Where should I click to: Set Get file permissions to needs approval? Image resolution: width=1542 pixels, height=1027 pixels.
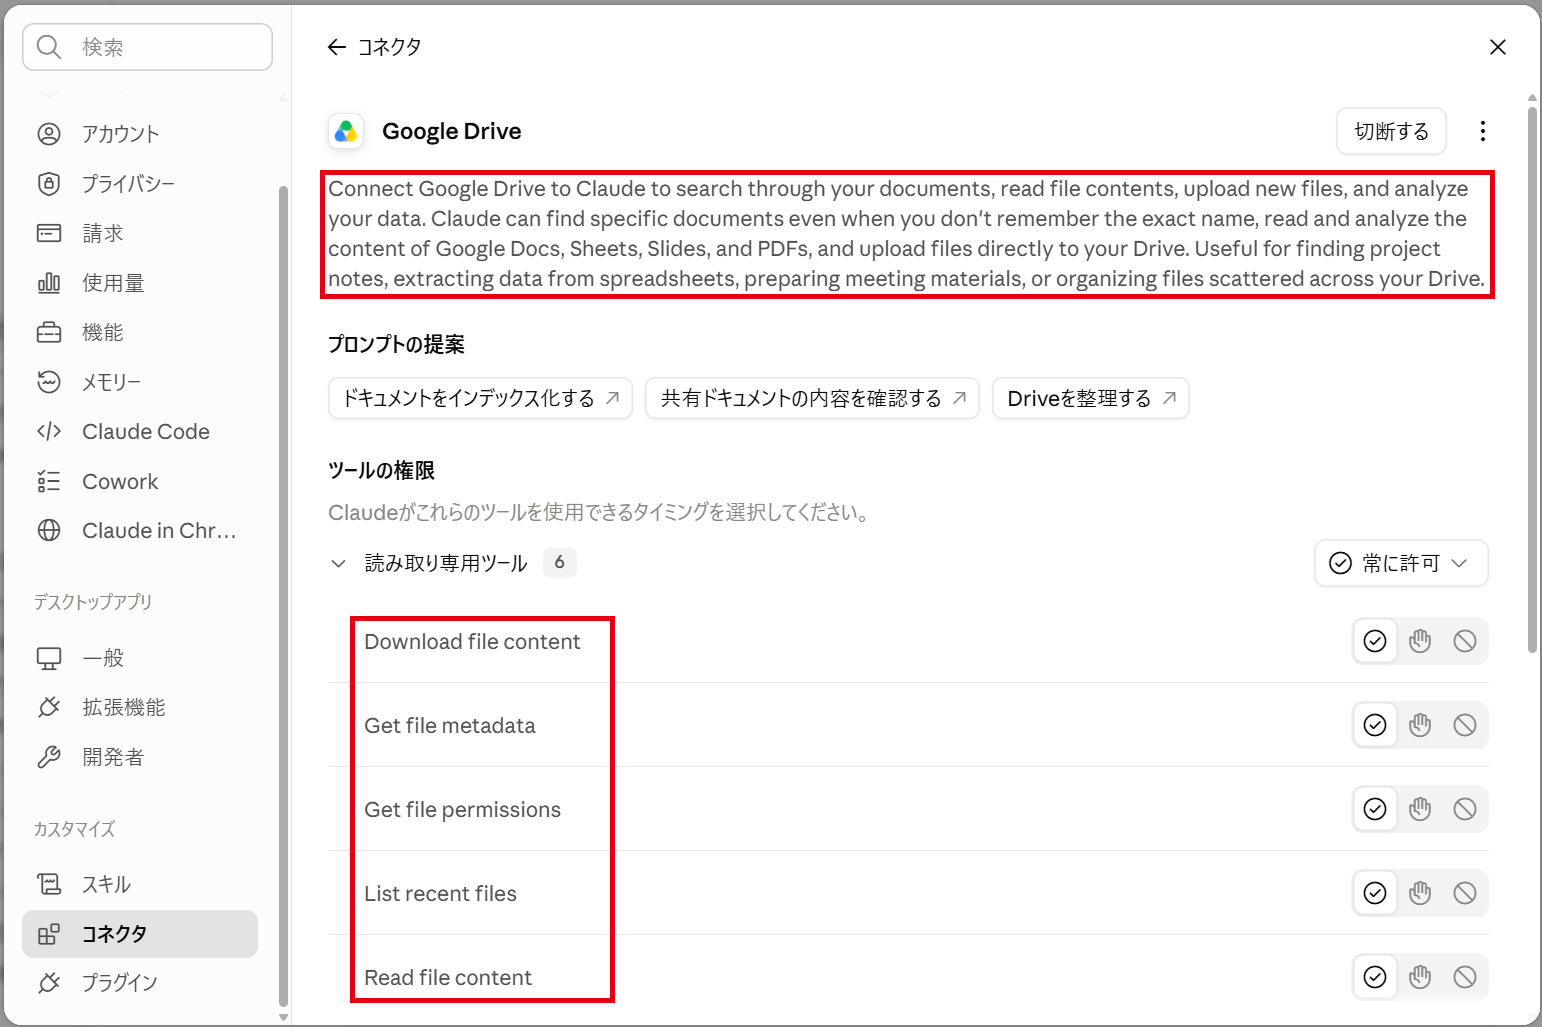(1420, 809)
